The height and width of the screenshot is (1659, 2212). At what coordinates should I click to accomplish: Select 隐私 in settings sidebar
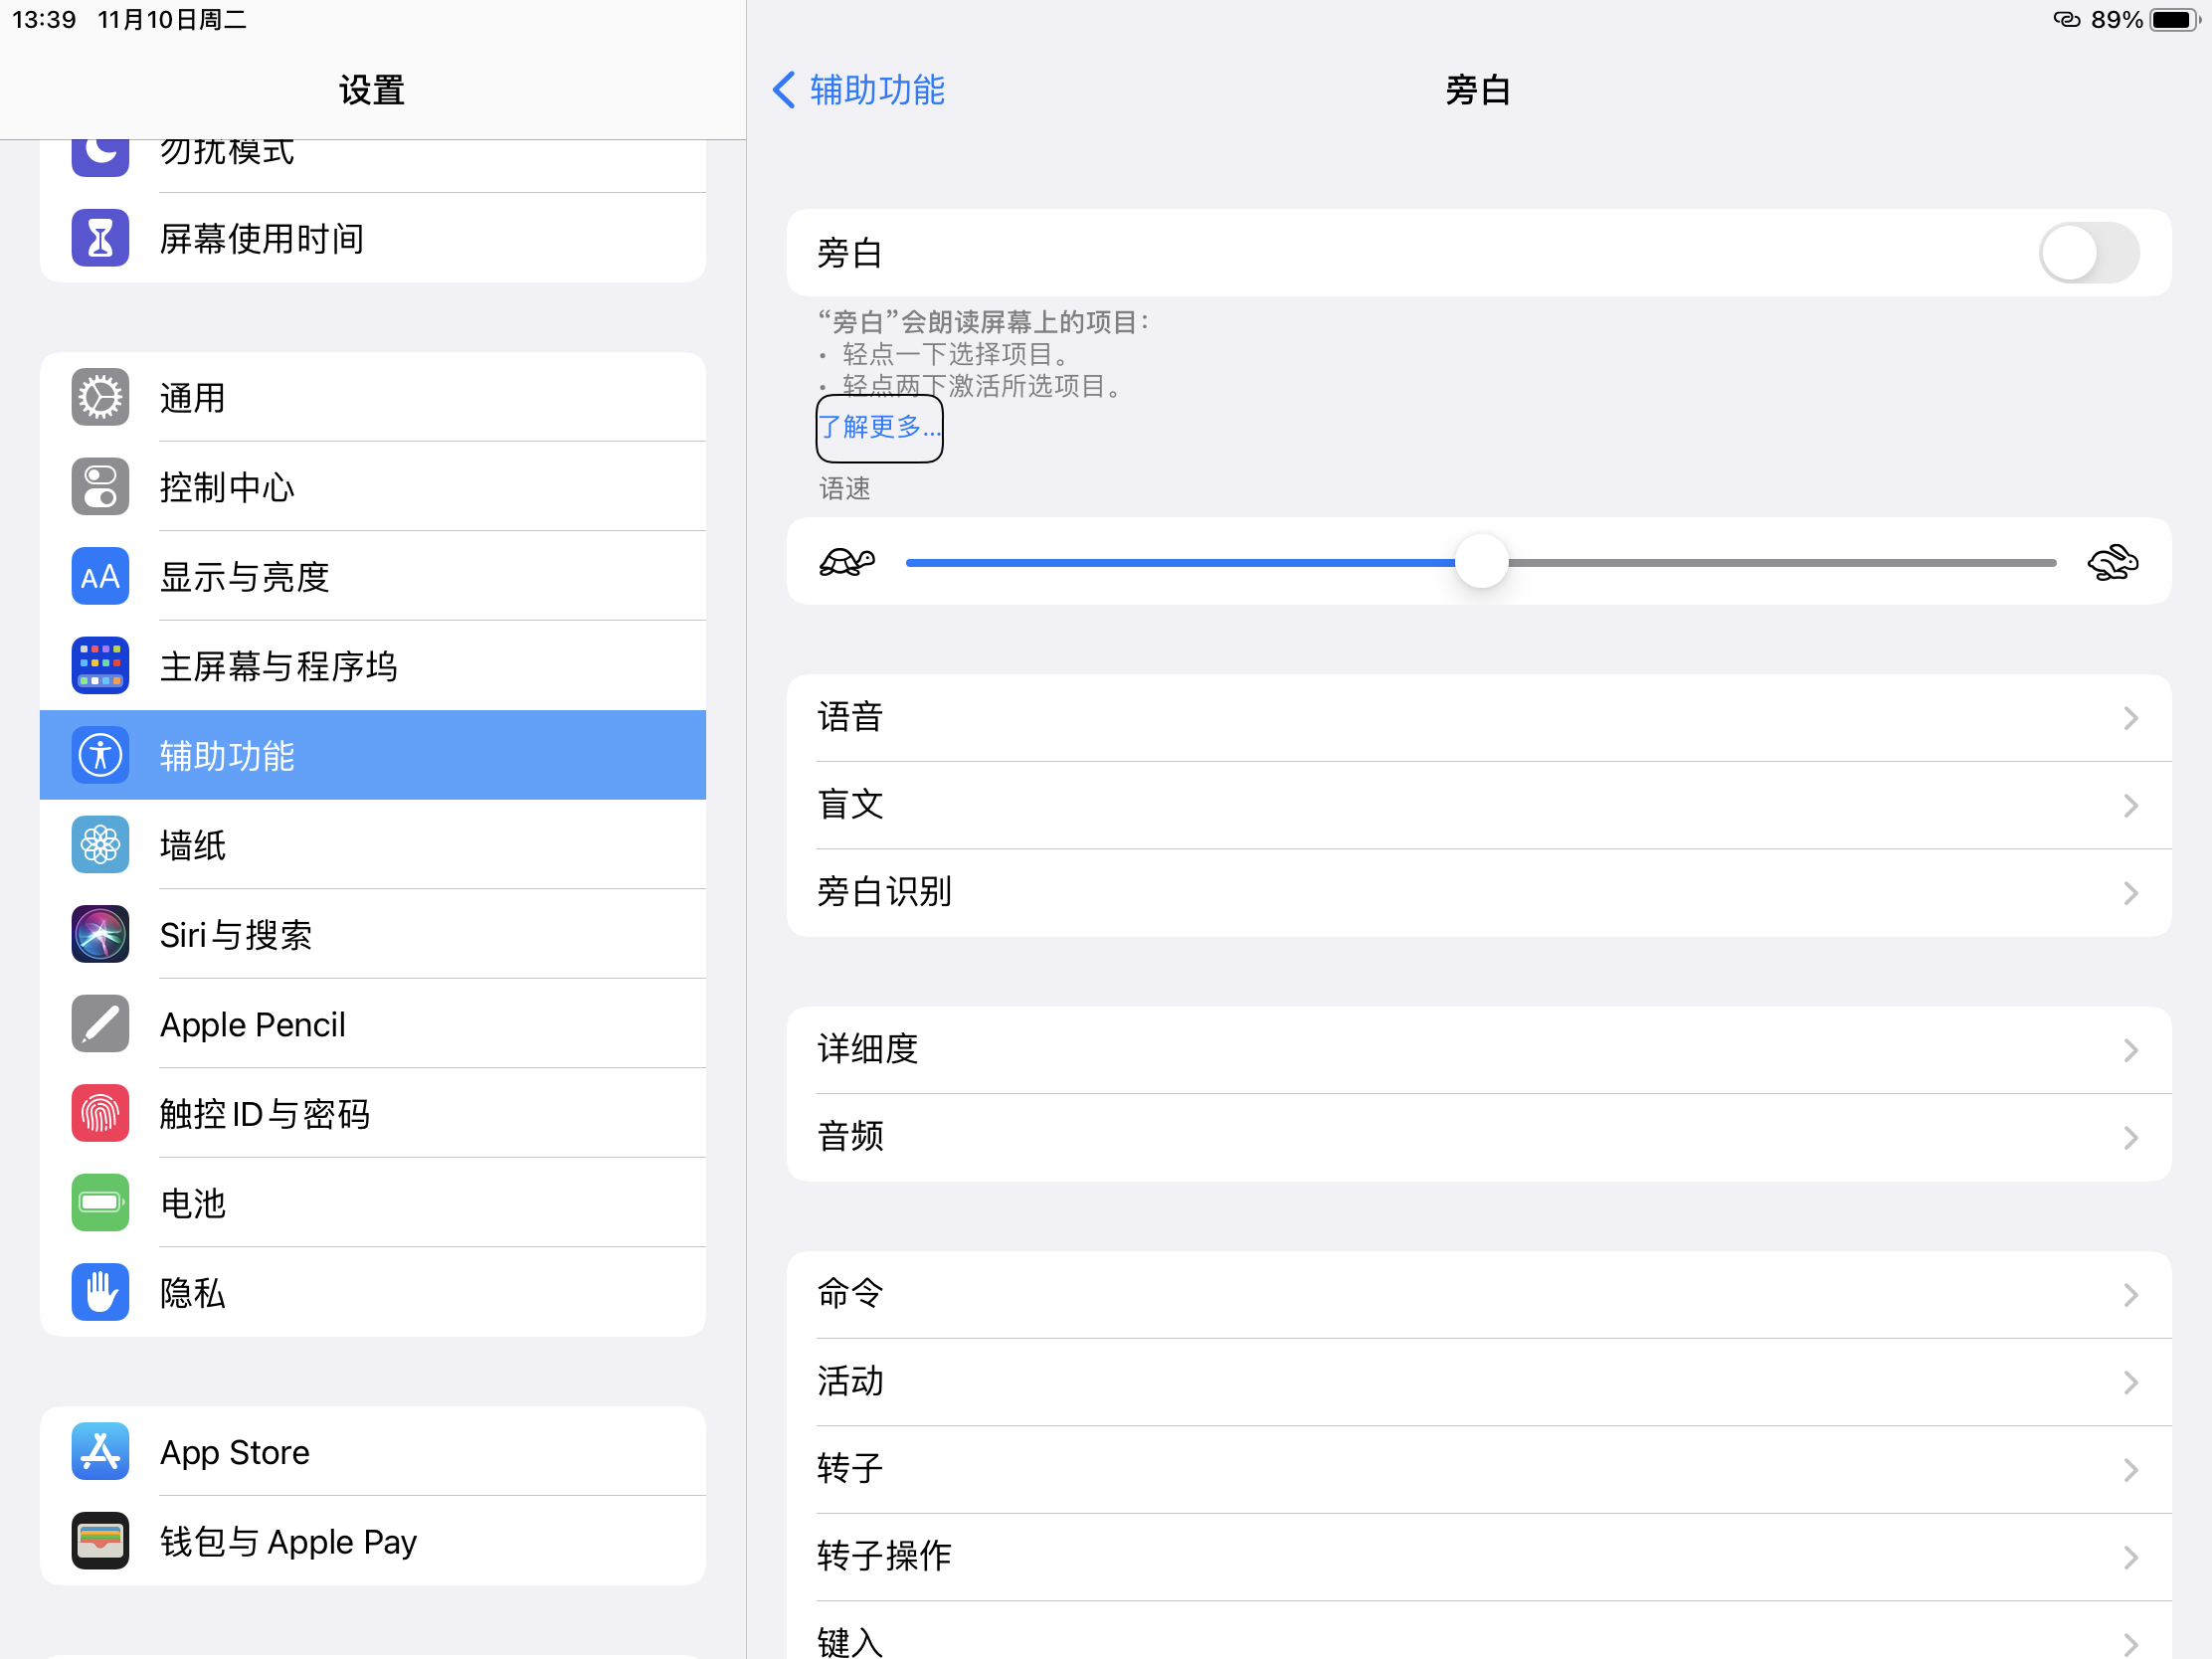[372, 1293]
